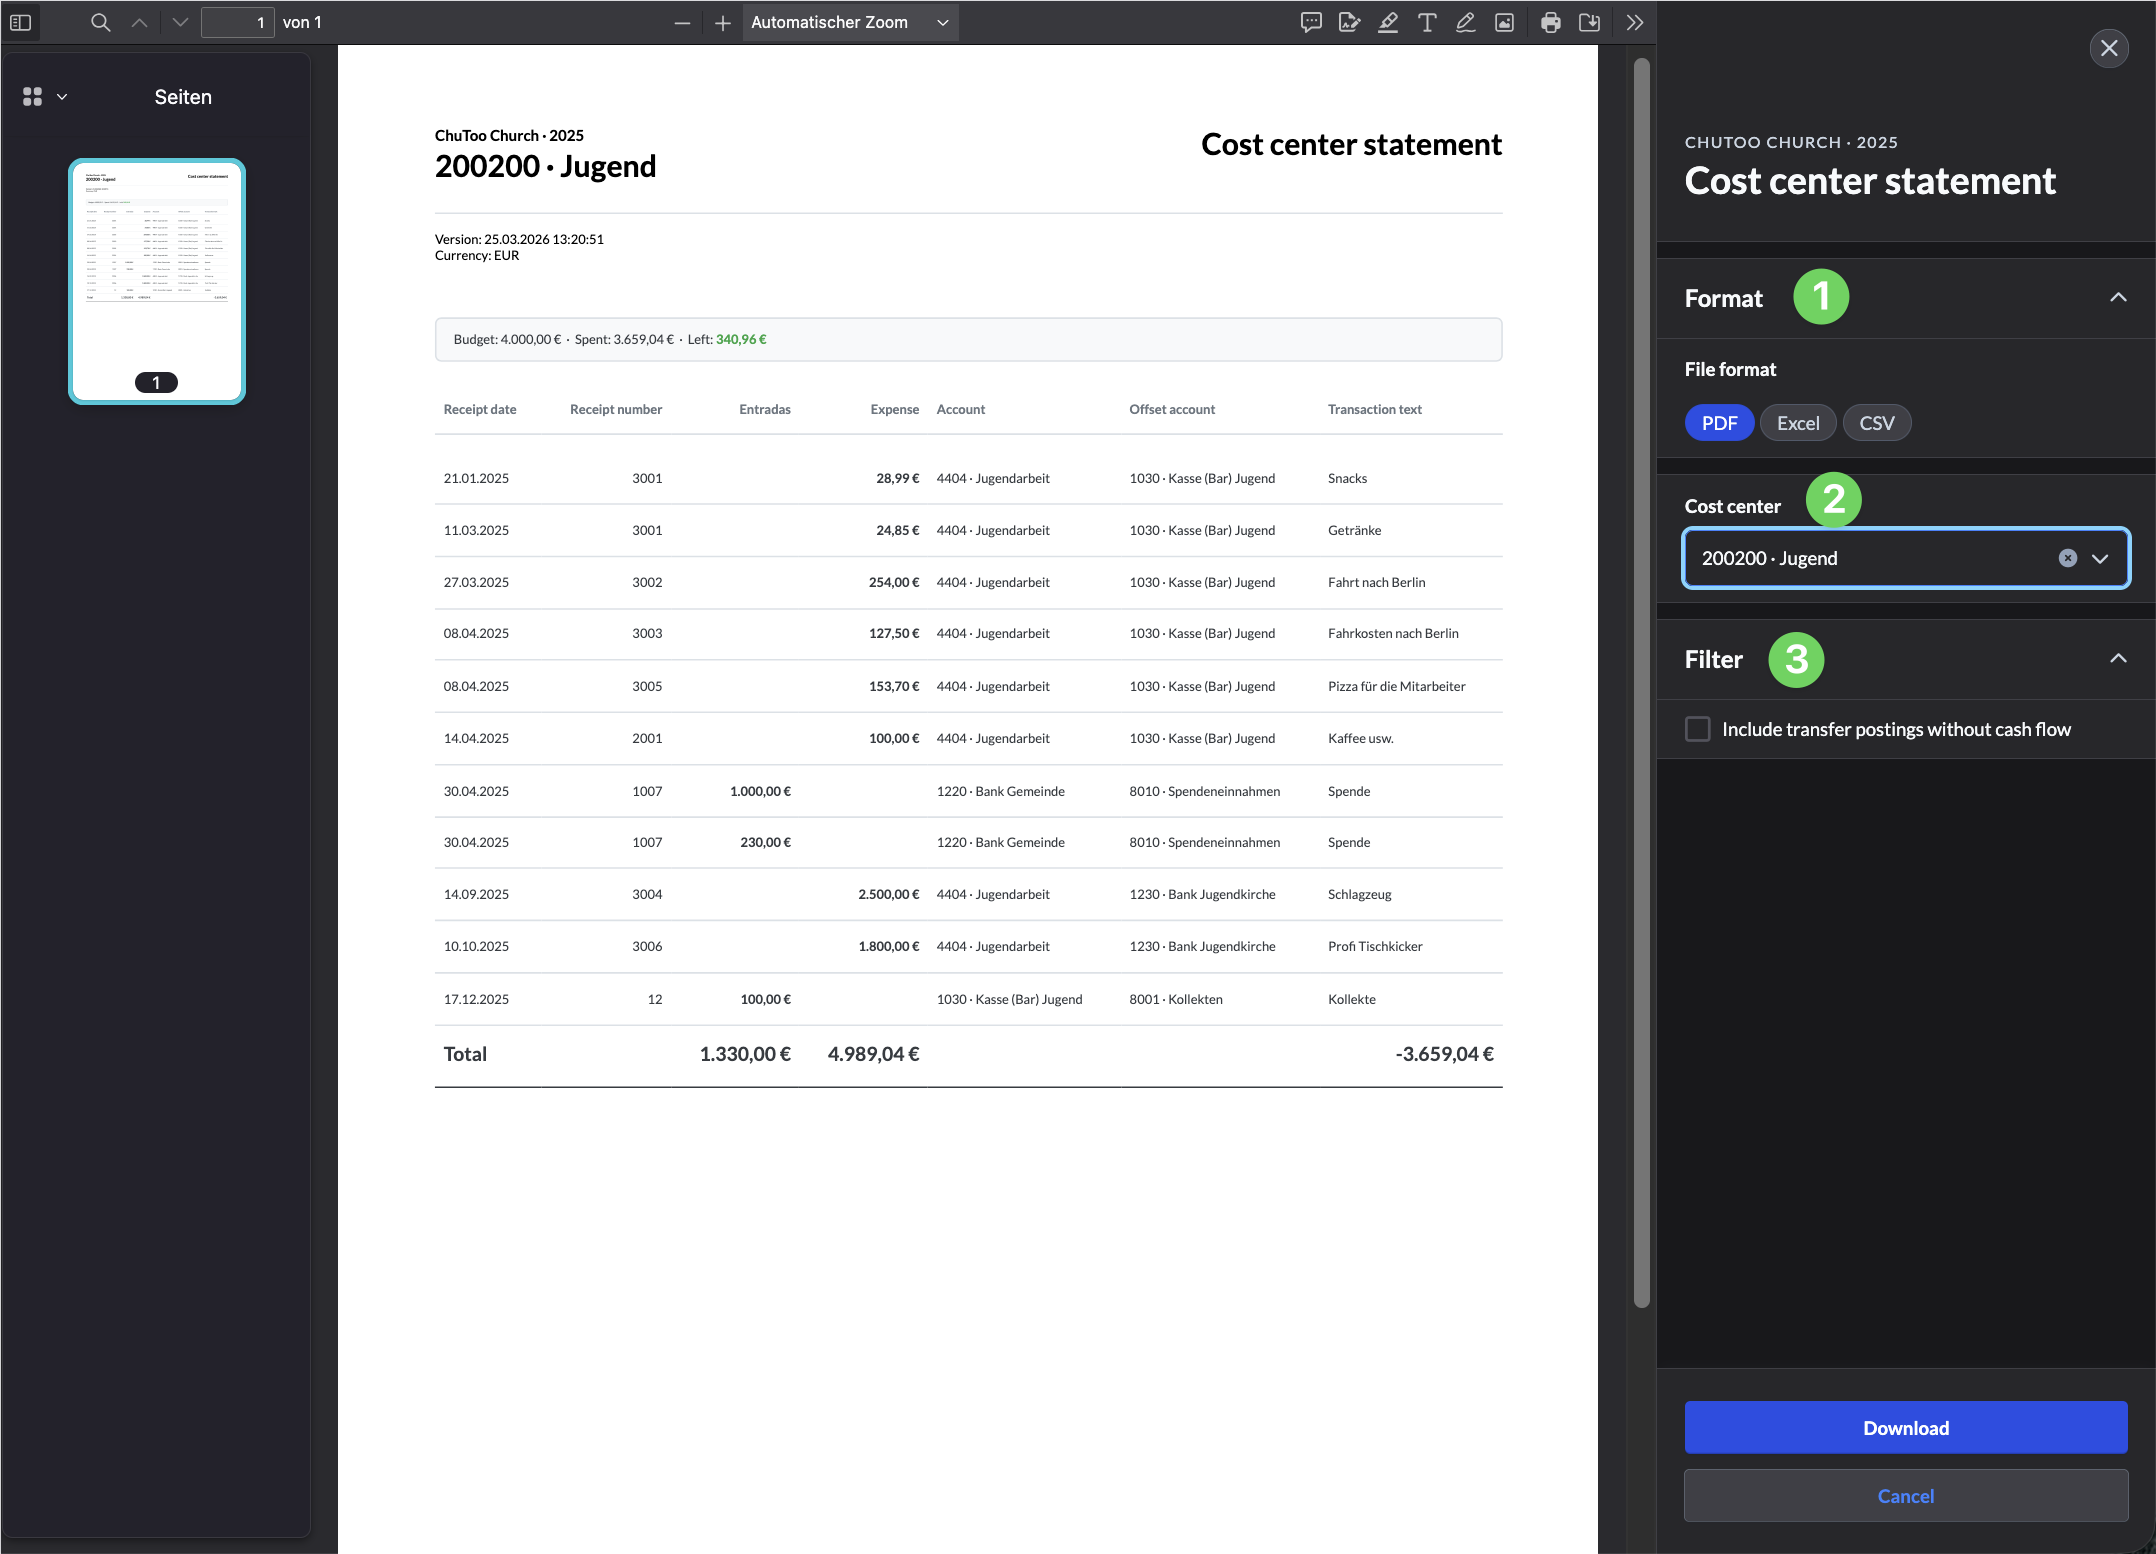The height and width of the screenshot is (1554, 2156).
Task: Enable include transfer postings checkbox
Action: tap(1697, 729)
